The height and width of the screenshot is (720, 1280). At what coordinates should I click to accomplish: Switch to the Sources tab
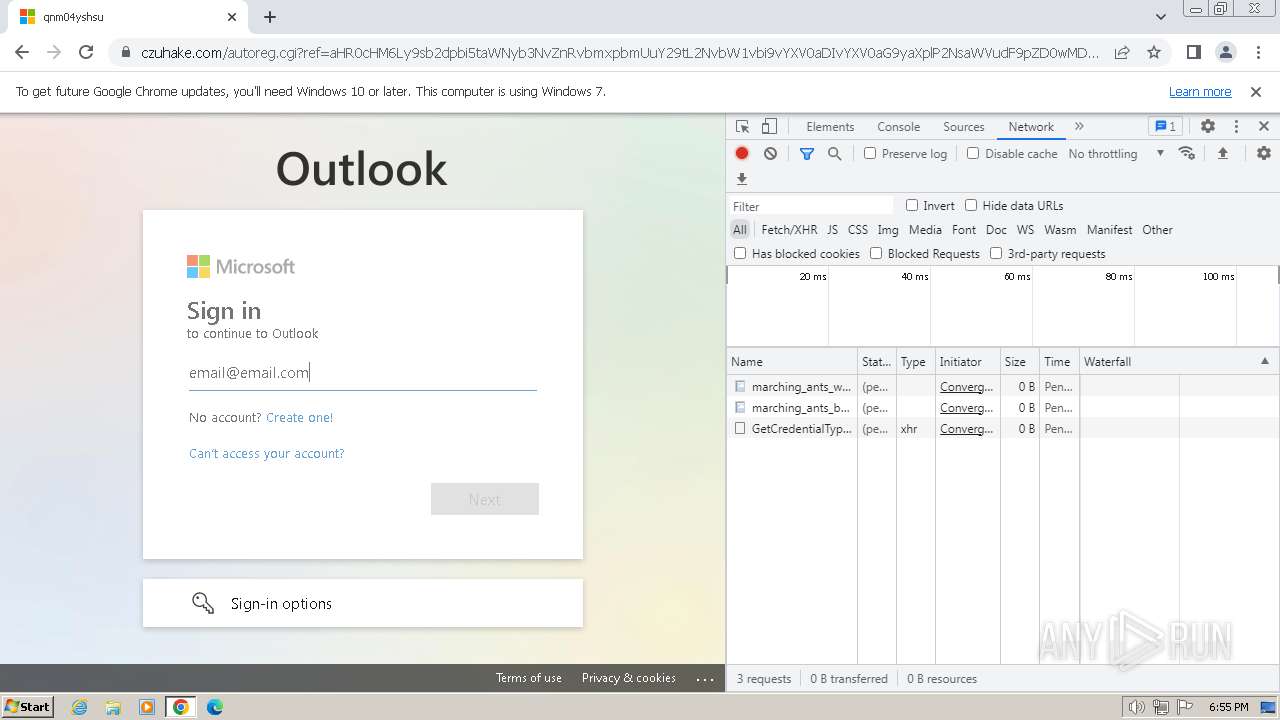(964, 127)
